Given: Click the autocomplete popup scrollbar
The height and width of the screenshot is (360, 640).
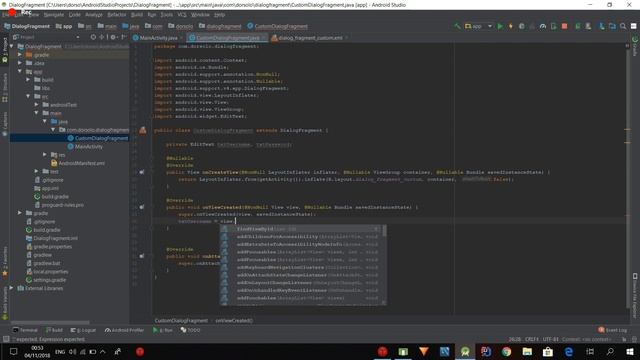Looking at the screenshot, I should pos(384,231).
